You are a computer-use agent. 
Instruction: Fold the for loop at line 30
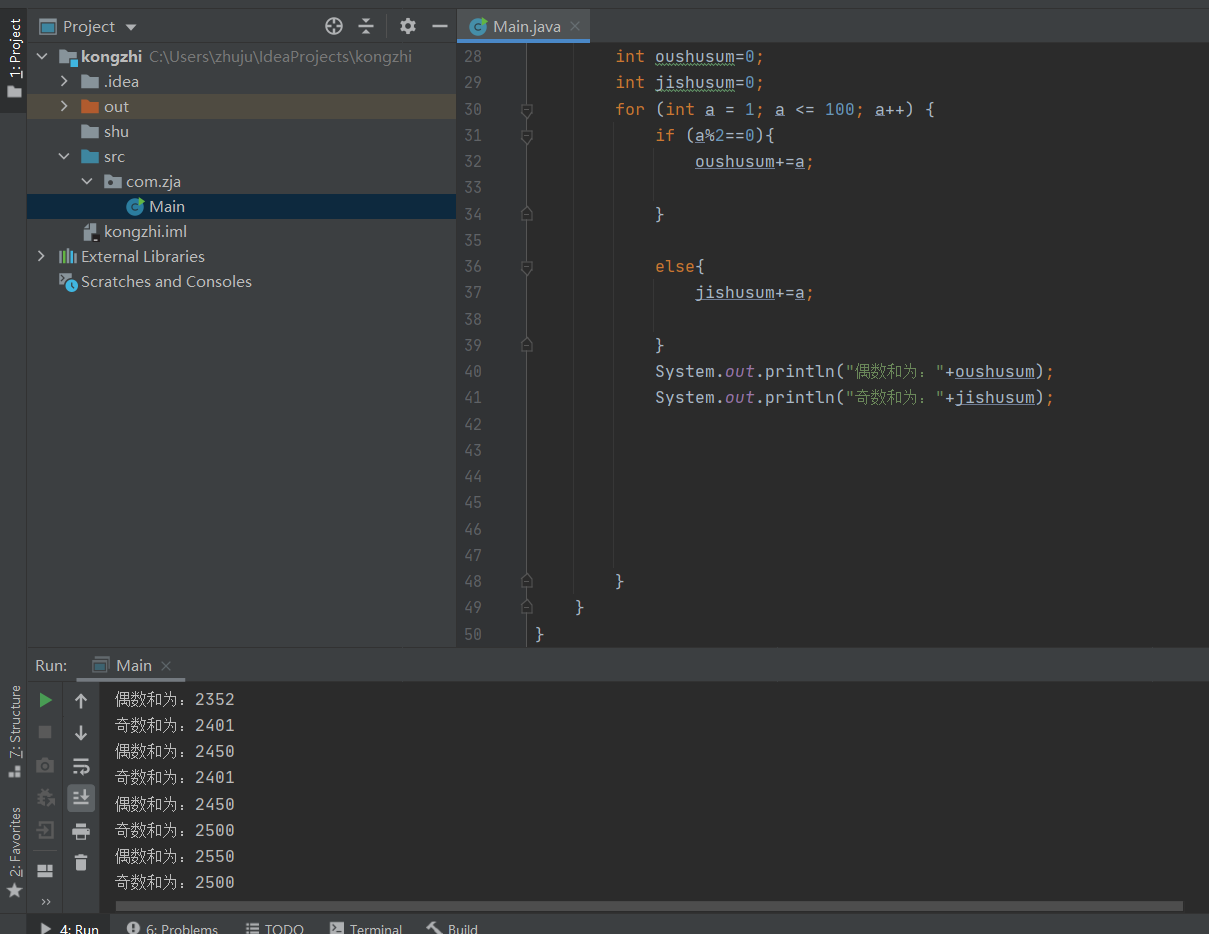click(527, 110)
